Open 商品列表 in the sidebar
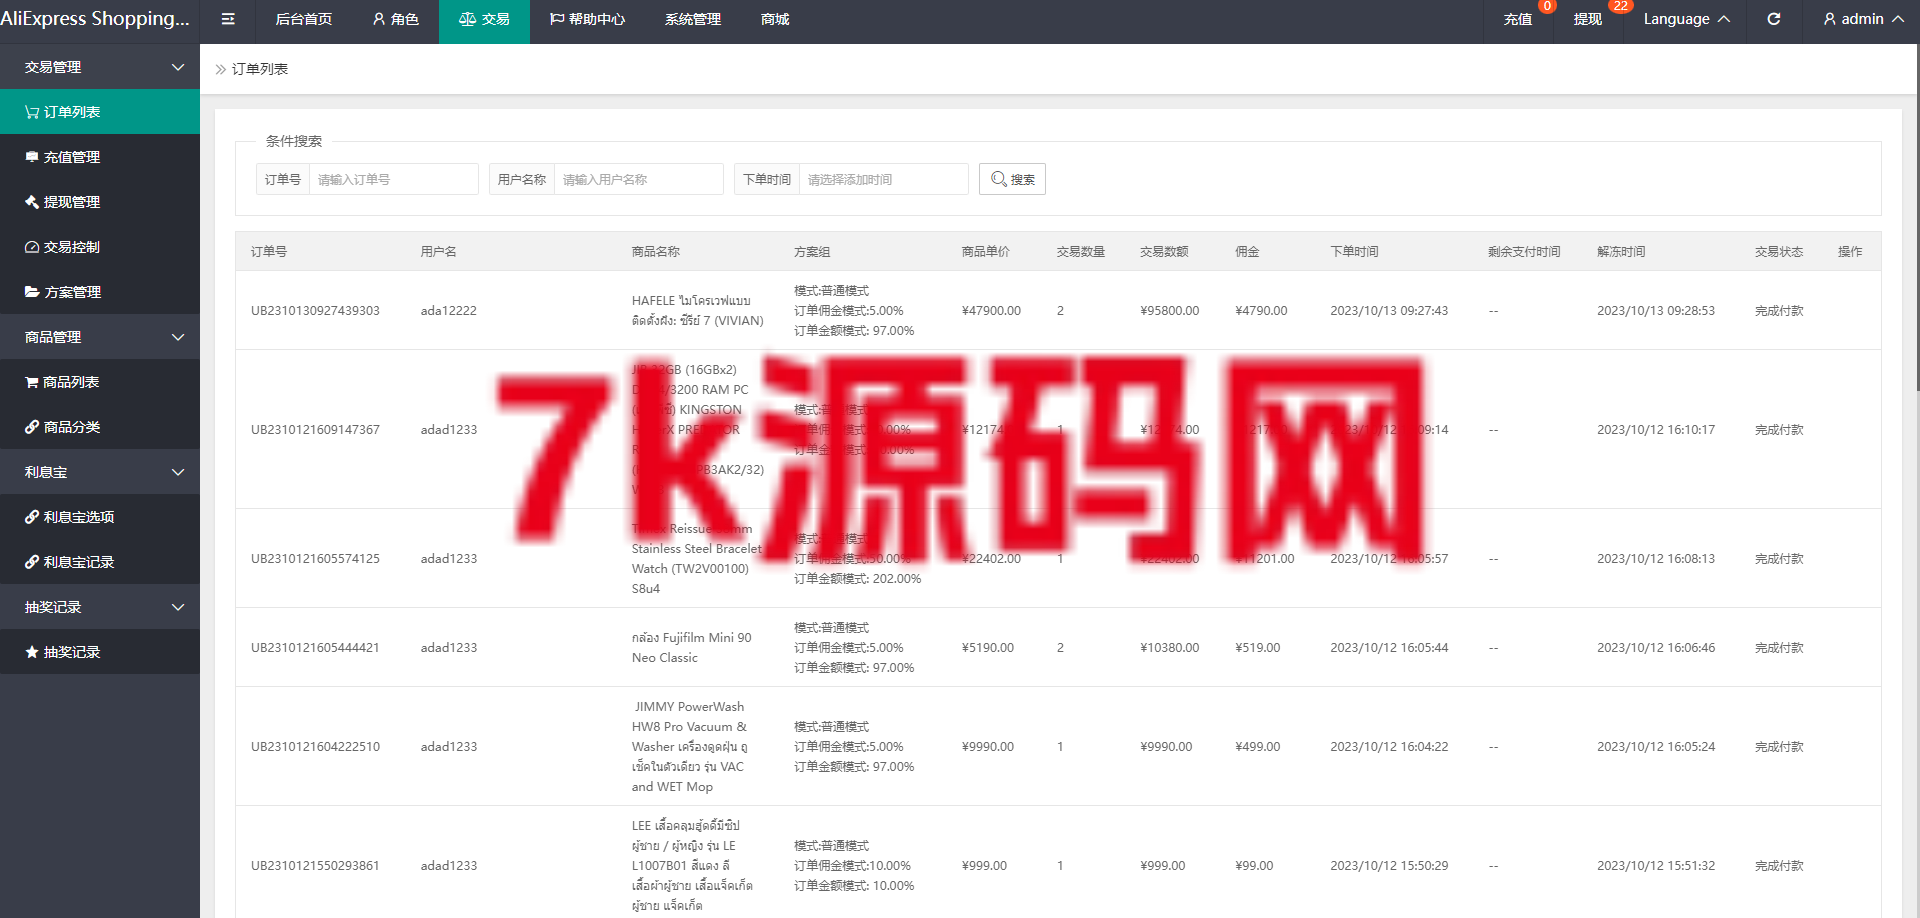The width and height of the screenshot is (1920, 918). 100,382
